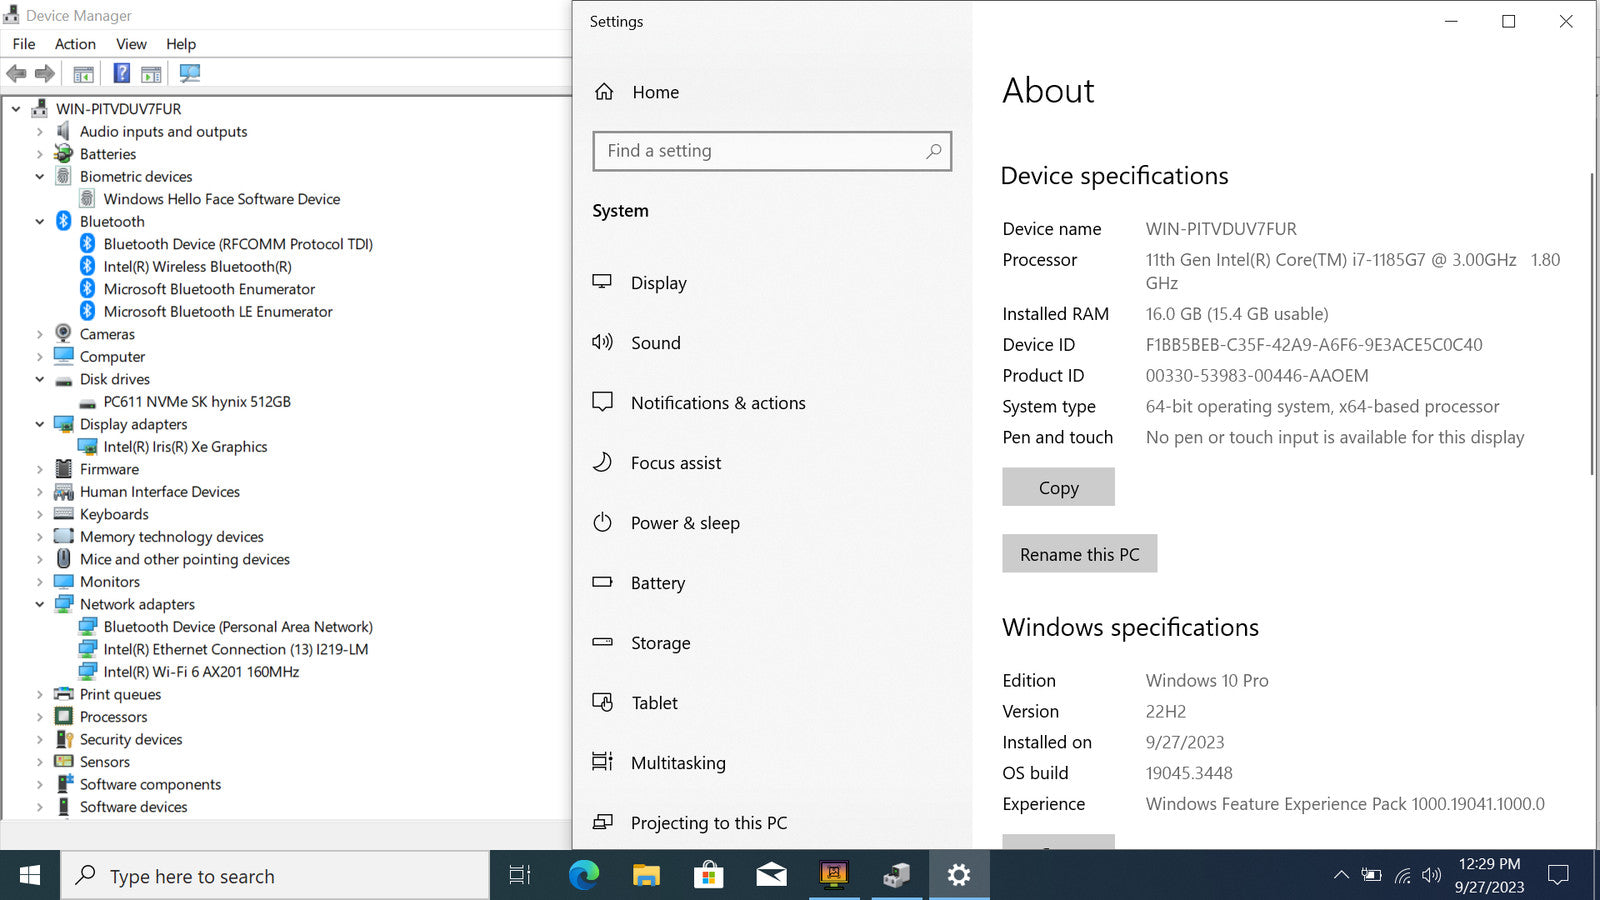The height and width of the screenshot is (900, 1600).
Task: Click Rename this PC button
Action: coord(1079,553)
